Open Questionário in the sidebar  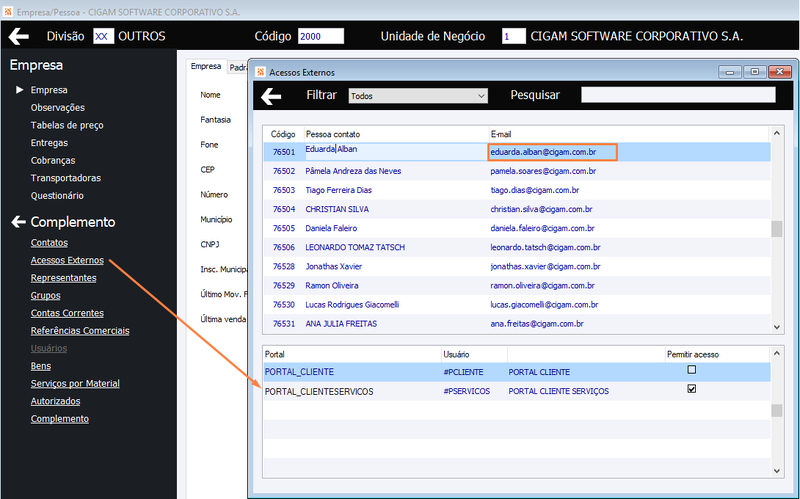pos(57,196)
